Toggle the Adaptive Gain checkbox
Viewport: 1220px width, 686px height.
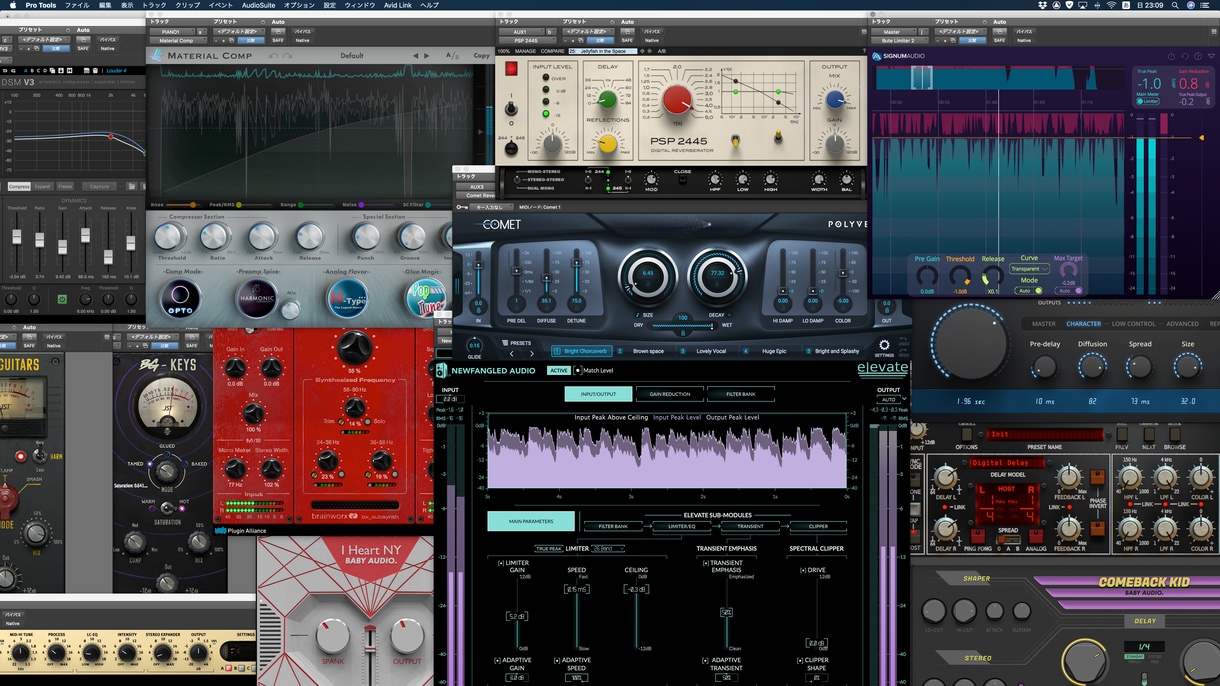(498, 660)
